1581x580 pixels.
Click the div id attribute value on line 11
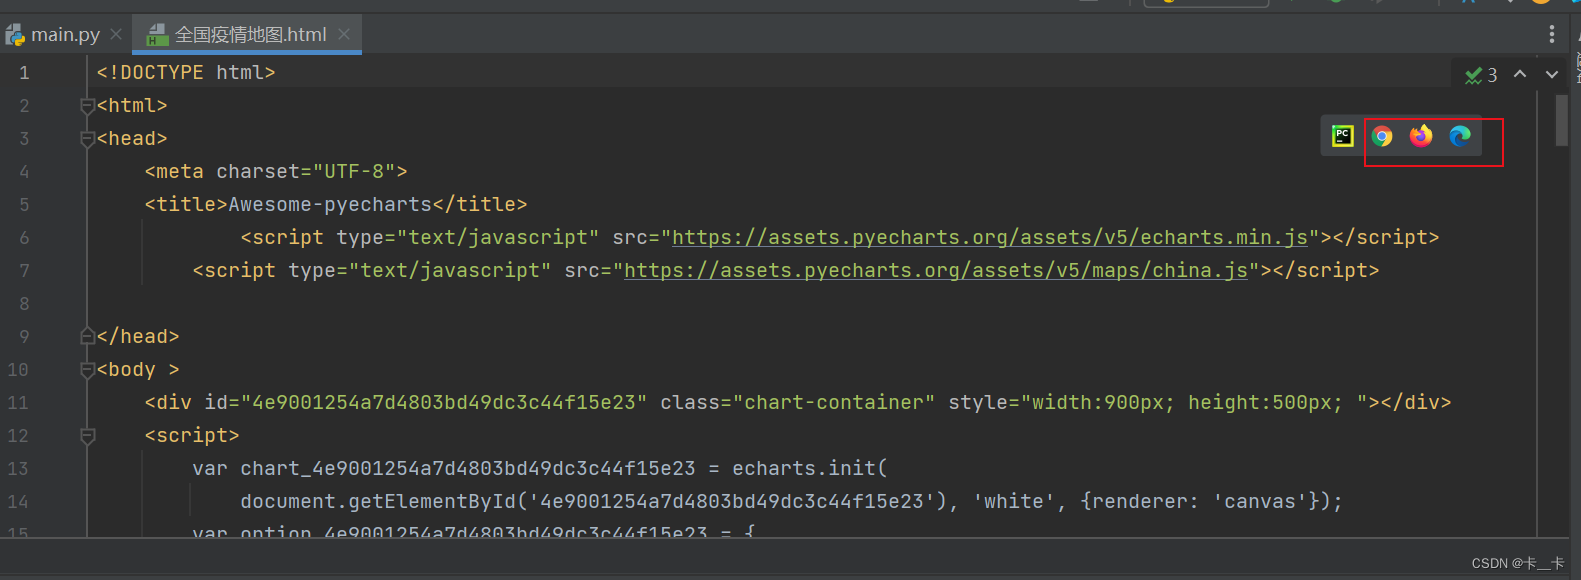(x=444, y=403)
